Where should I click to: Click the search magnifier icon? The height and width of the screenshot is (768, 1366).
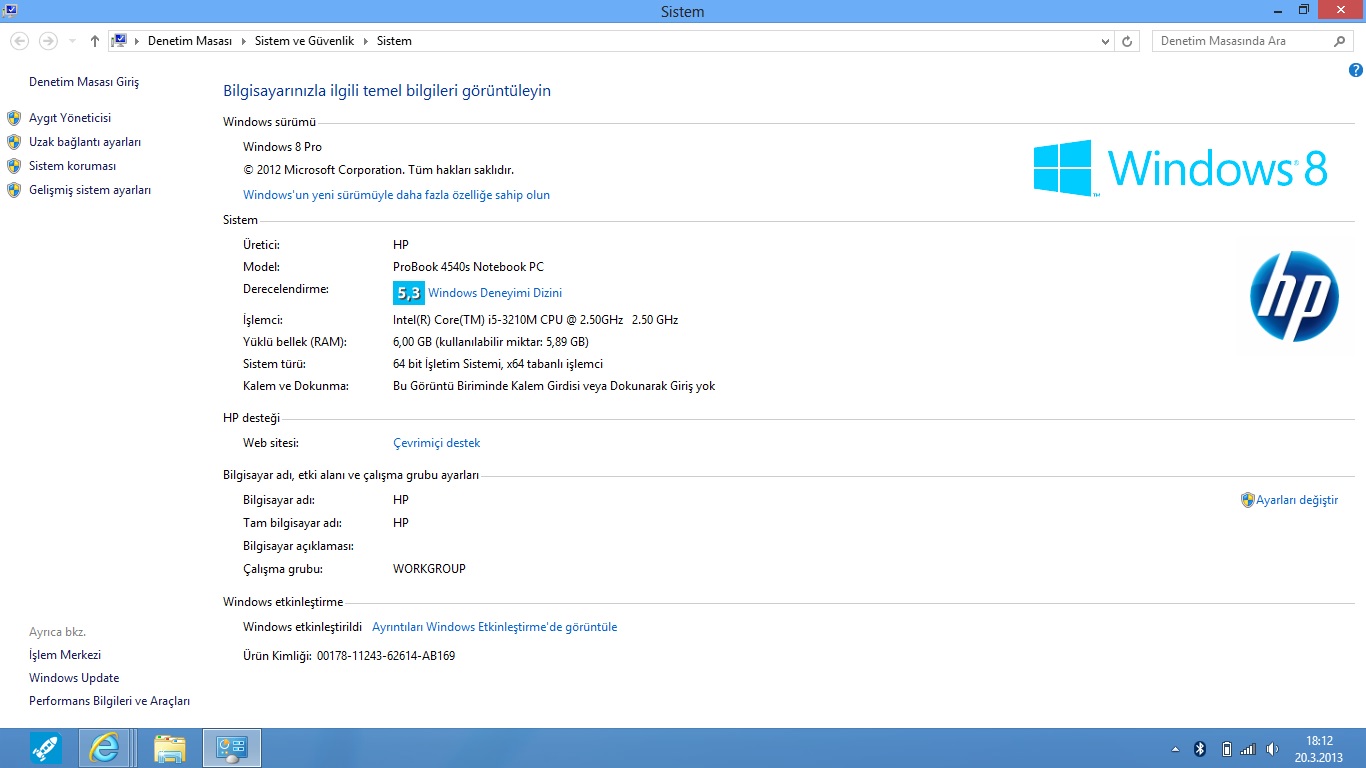tap(1340, 41)
